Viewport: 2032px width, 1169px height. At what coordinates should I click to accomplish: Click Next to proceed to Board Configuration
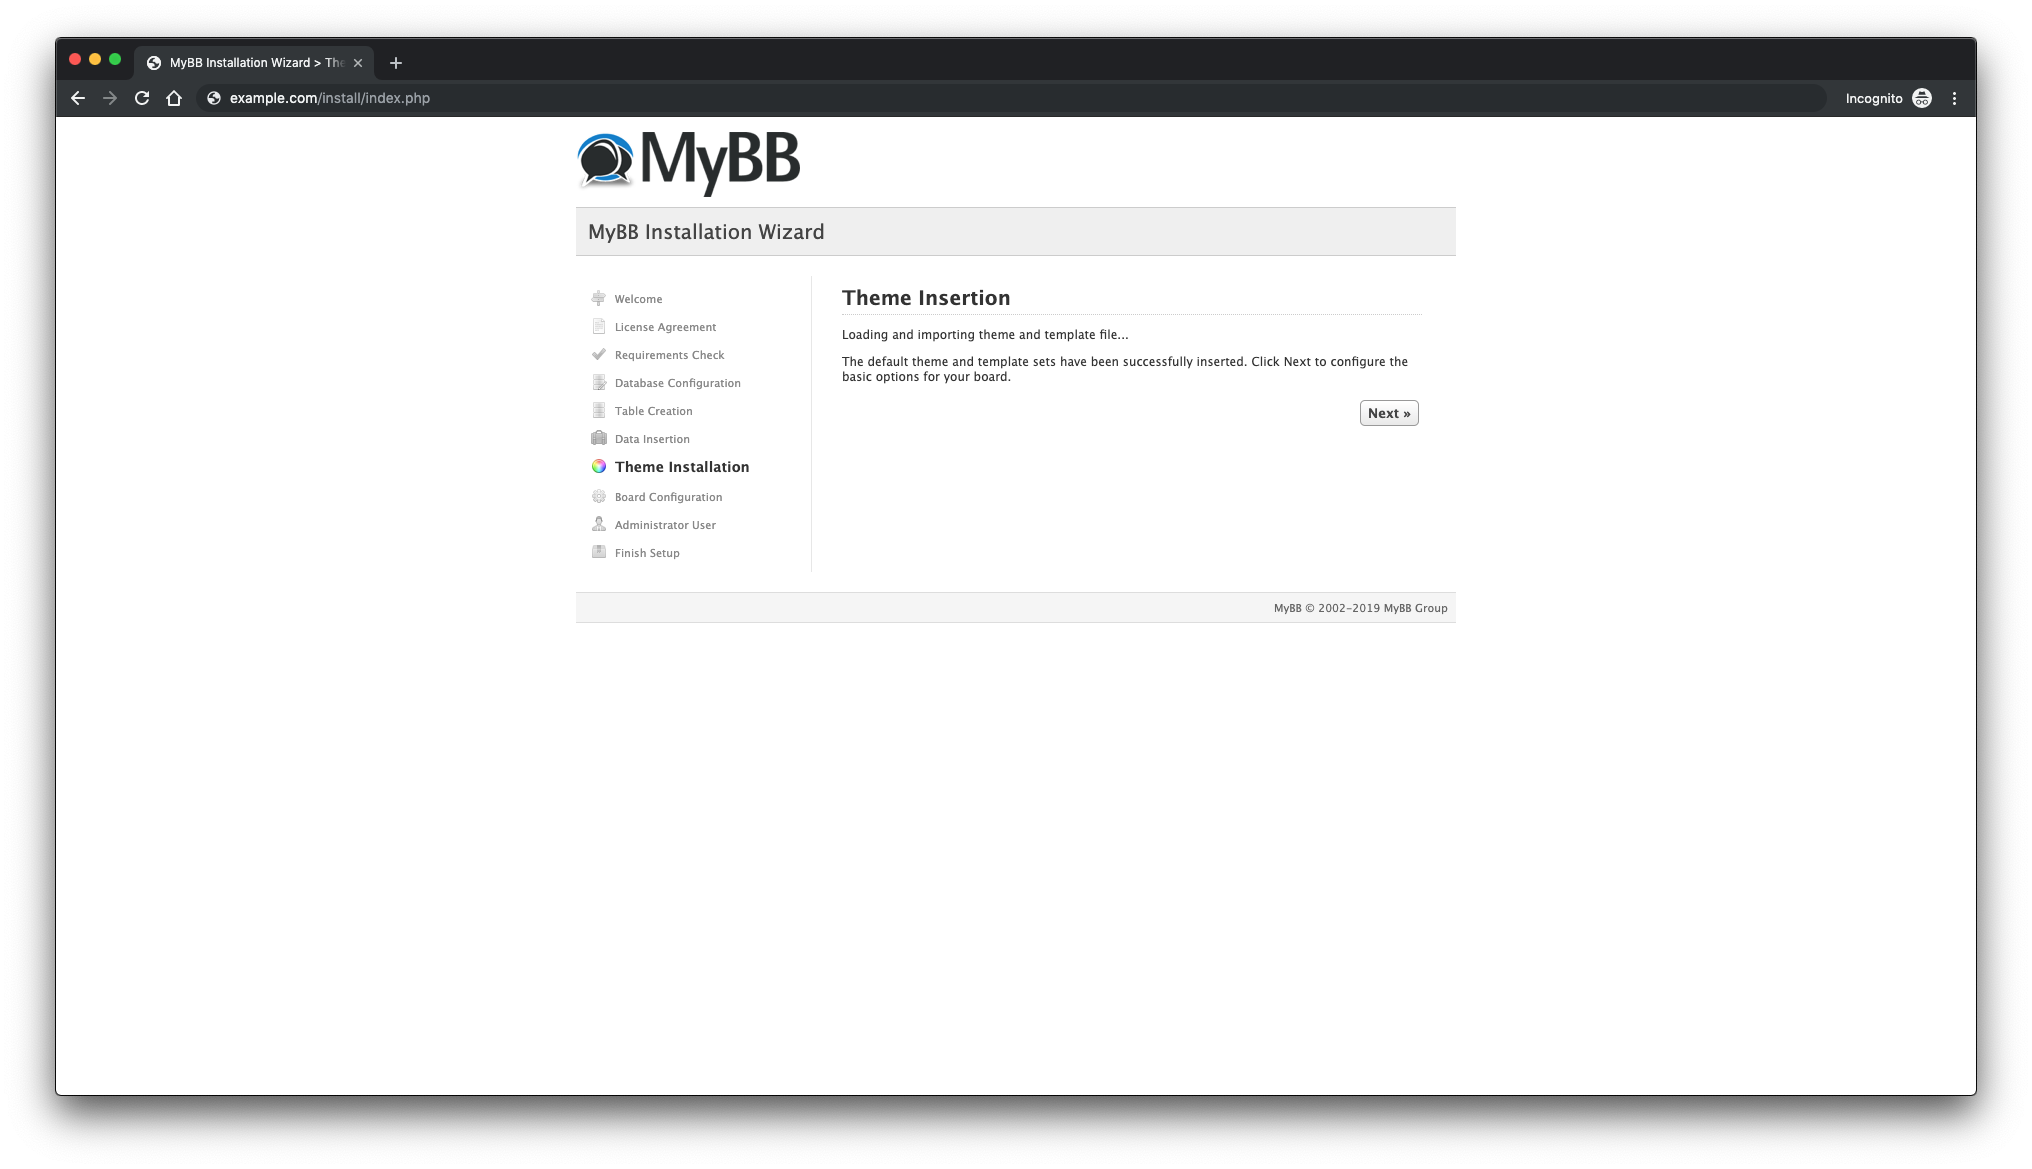click(1389, 413)
